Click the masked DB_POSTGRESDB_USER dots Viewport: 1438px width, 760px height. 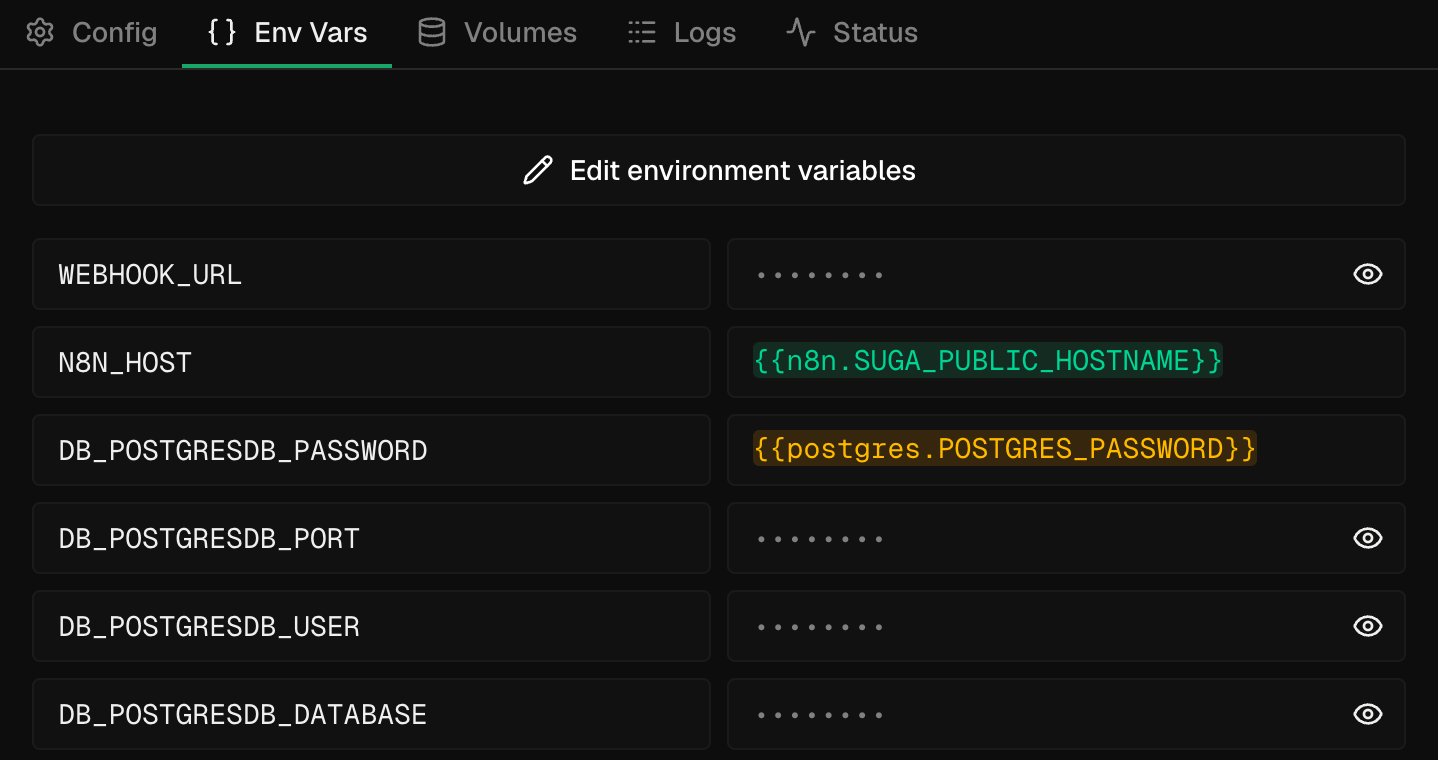(x=820, y=627)
